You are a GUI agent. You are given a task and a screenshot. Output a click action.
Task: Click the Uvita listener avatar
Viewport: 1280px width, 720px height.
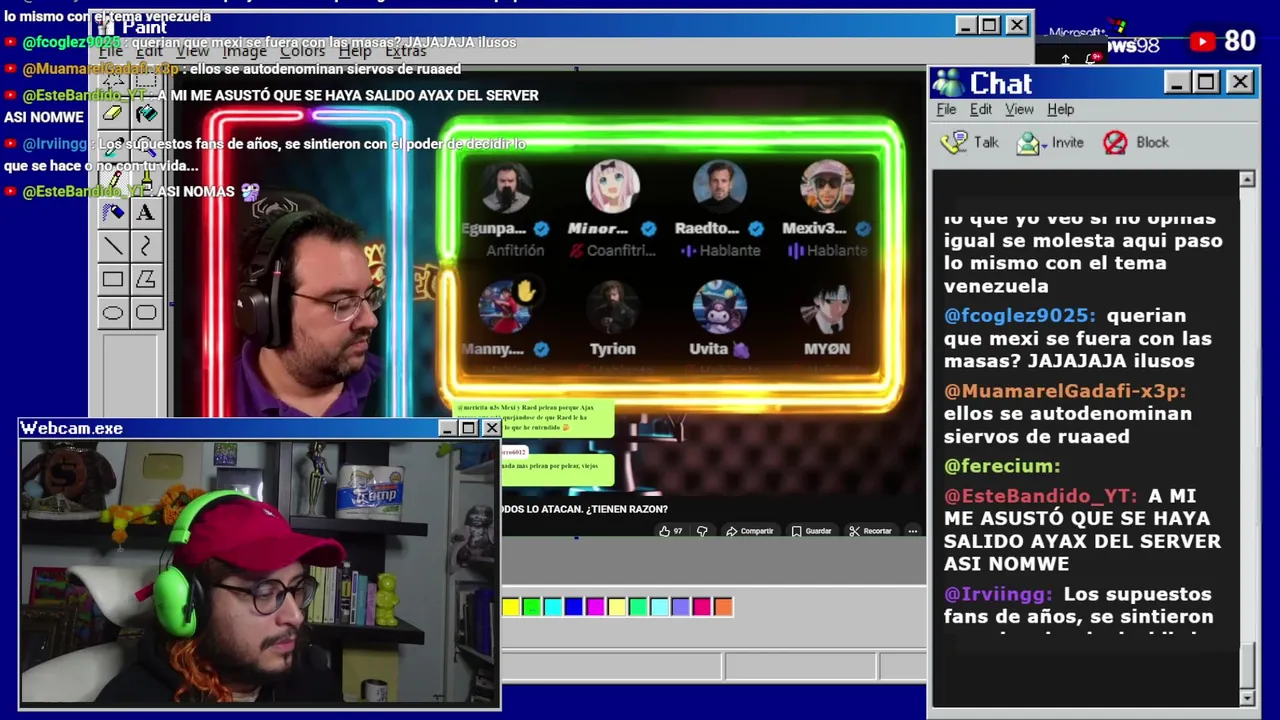point(719,308)
